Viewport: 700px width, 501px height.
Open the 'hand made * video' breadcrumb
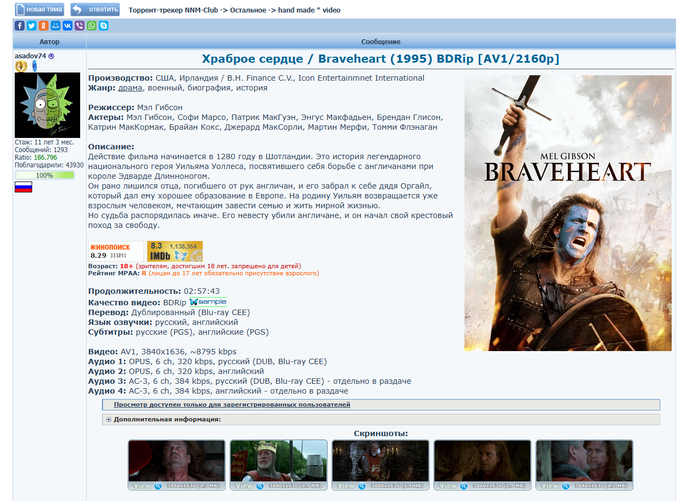pyautogui.click(x=309, y=10)
